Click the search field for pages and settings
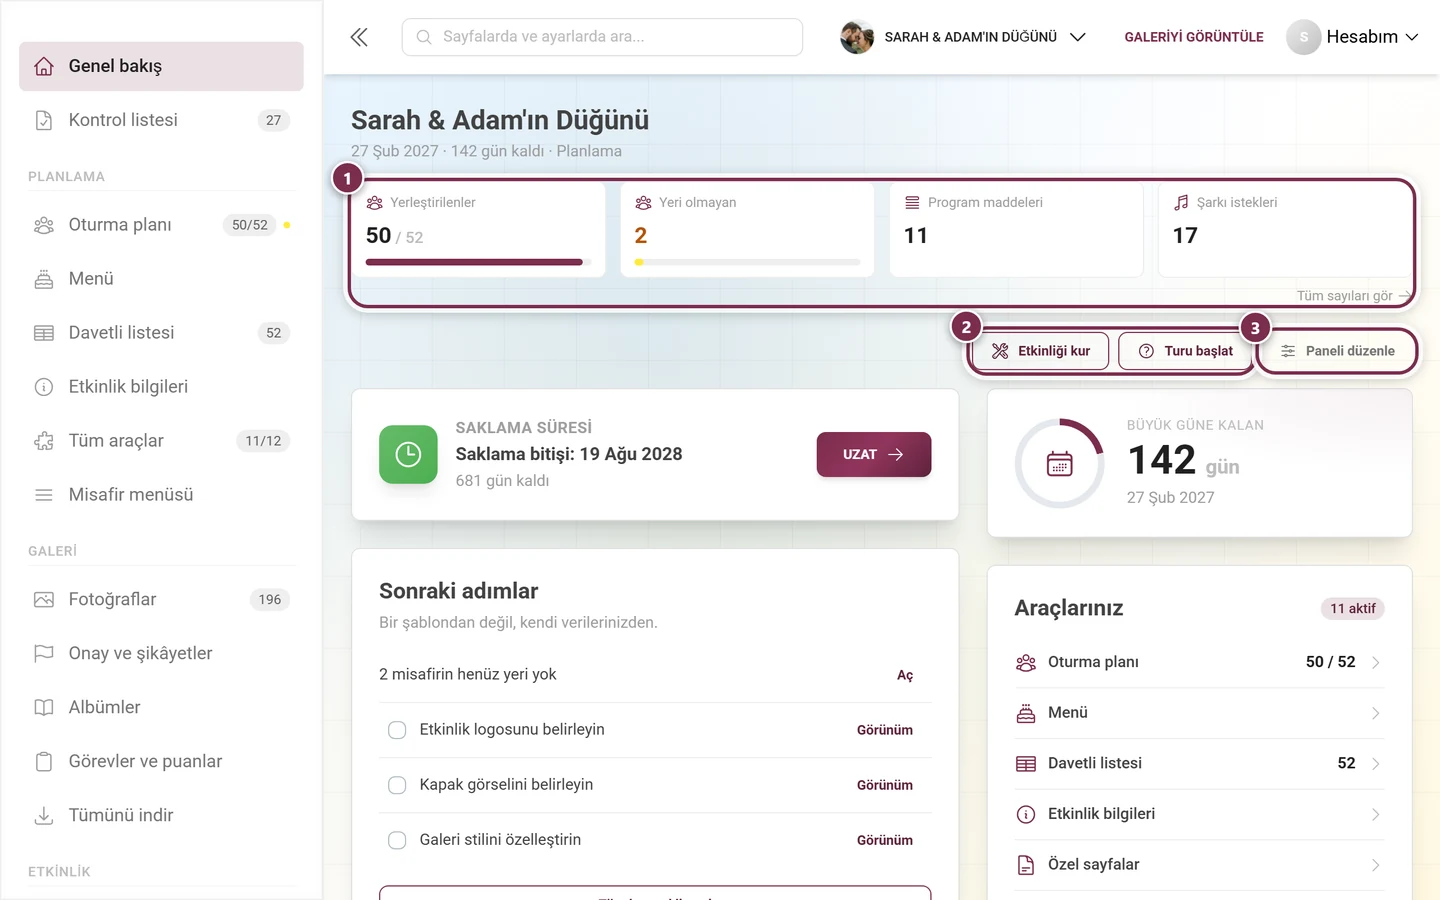The width and height of the screenshot is (1440, 900). tap(602, 37)
